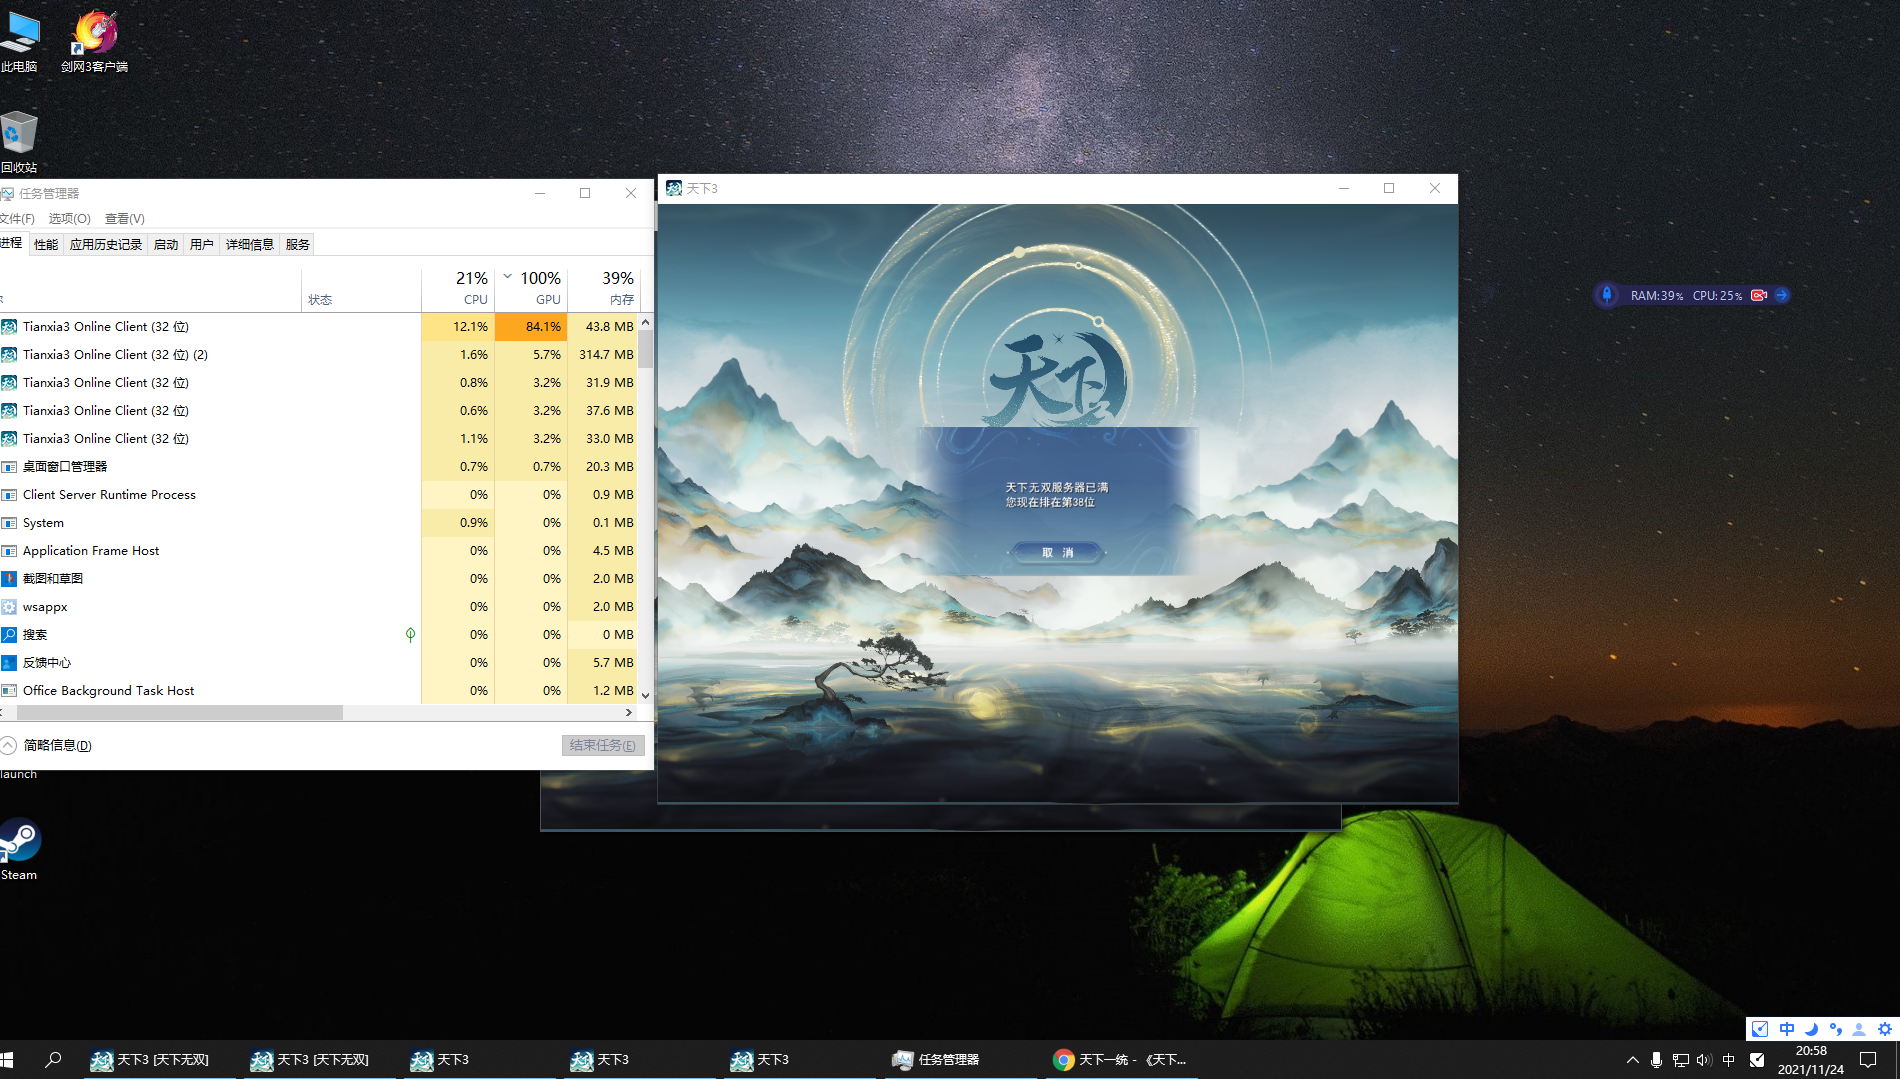This screenshot has height=1079, width=1900.
Task: Sort by CPU column header
Action: tap(458, 288)
